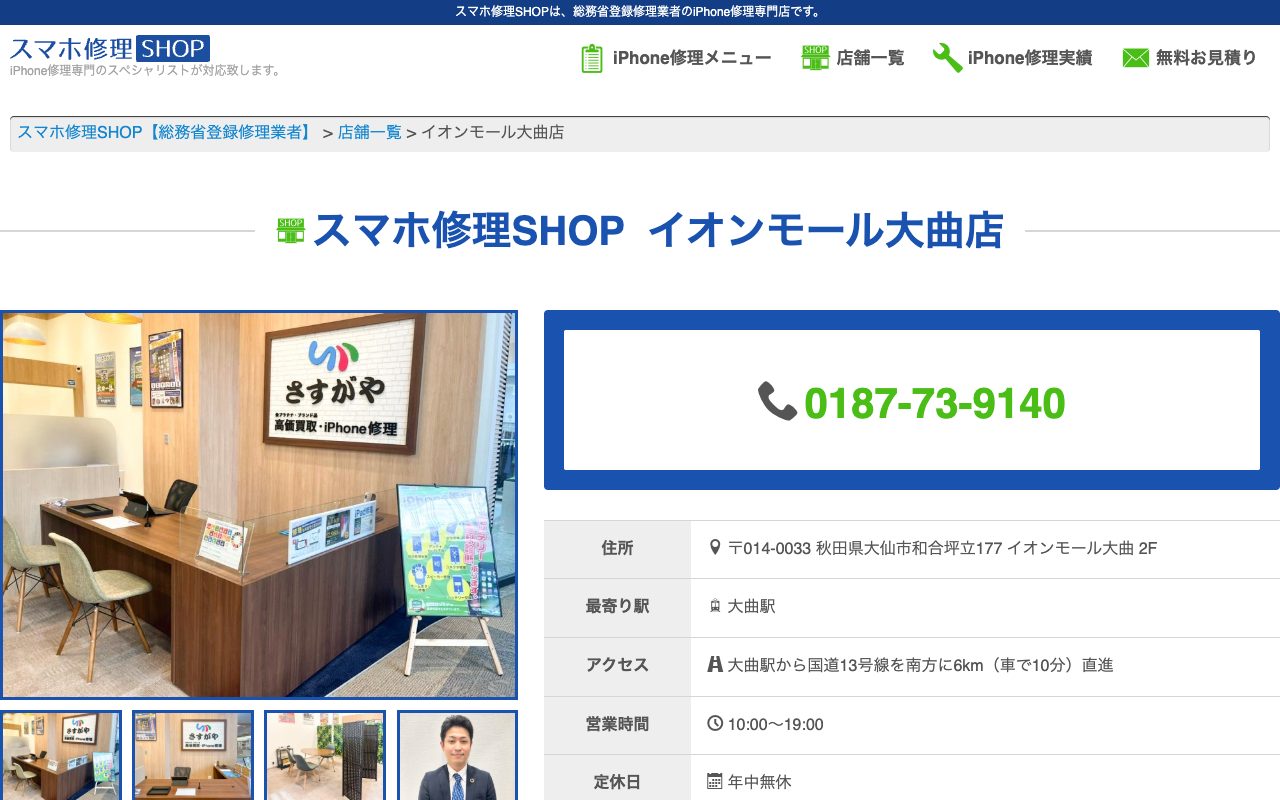
Task: Click the map pin icon in address row
Action: click(x=715, y=547)
